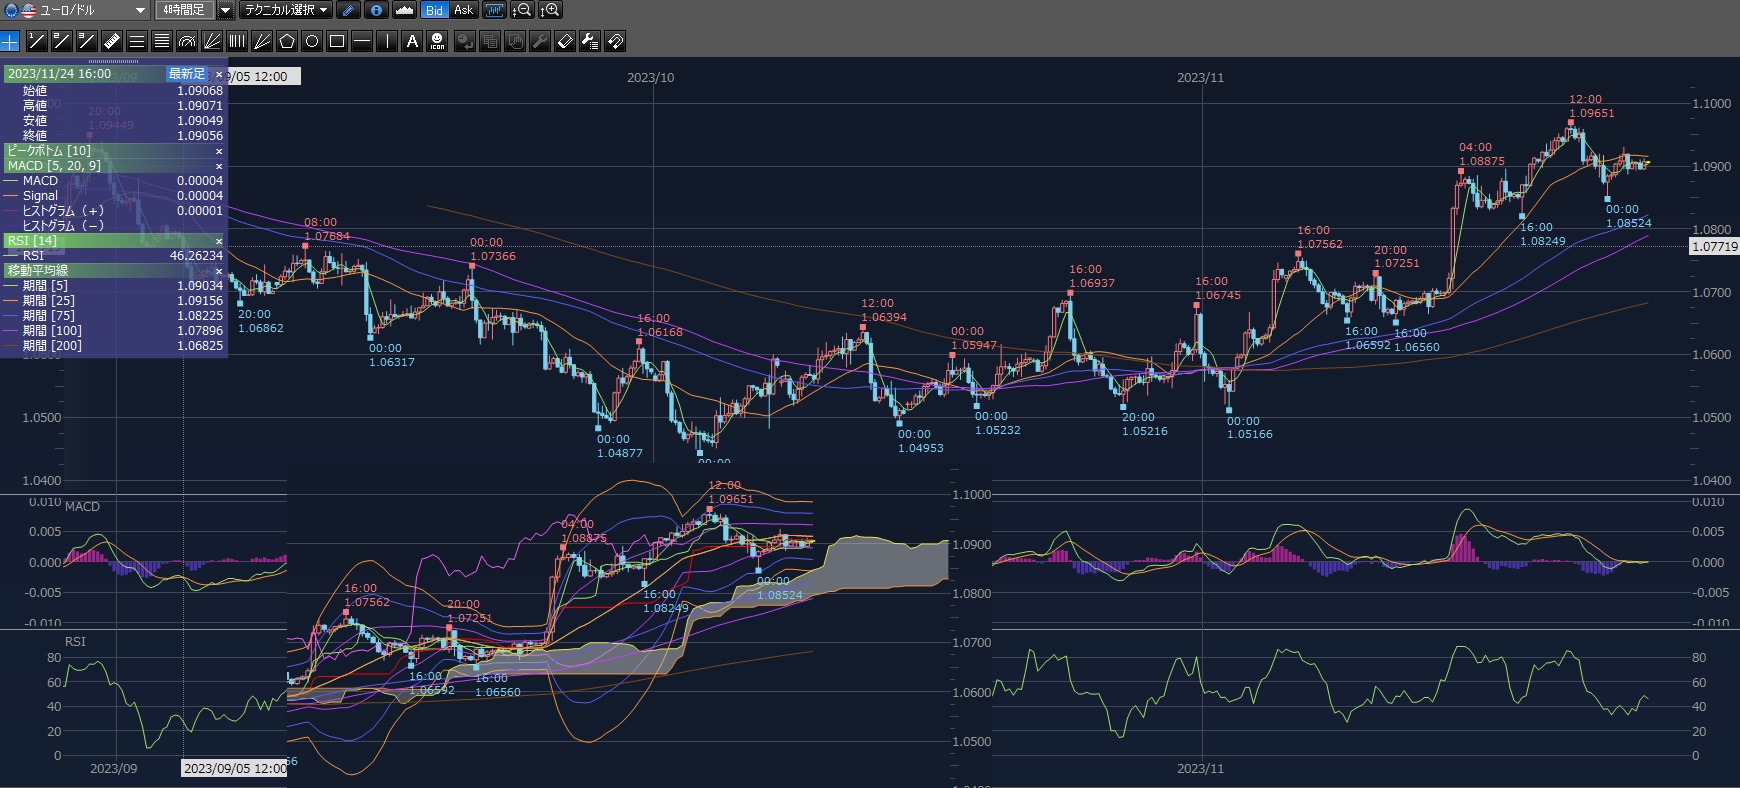Screen dimensions: 1740x788
Task: Remove the RSI [14] indicator
Action: click(219, 241)
